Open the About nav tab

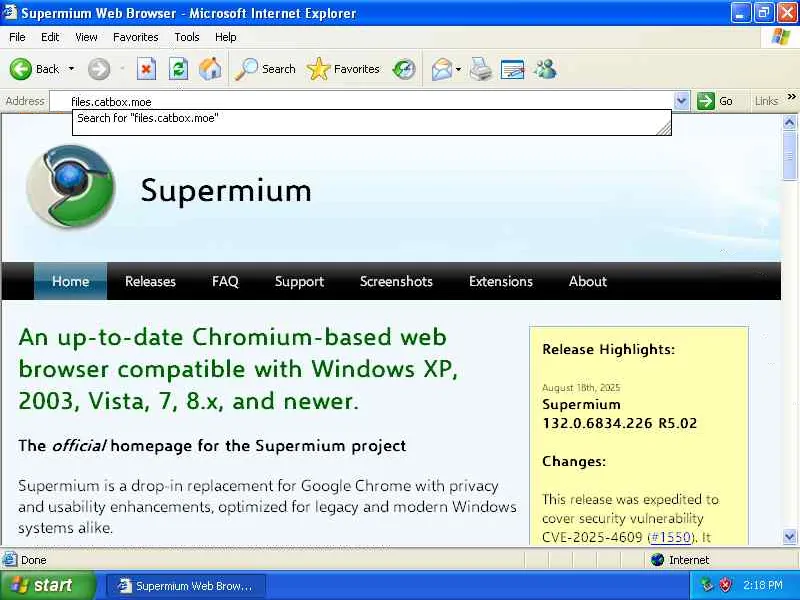[588, 281]
